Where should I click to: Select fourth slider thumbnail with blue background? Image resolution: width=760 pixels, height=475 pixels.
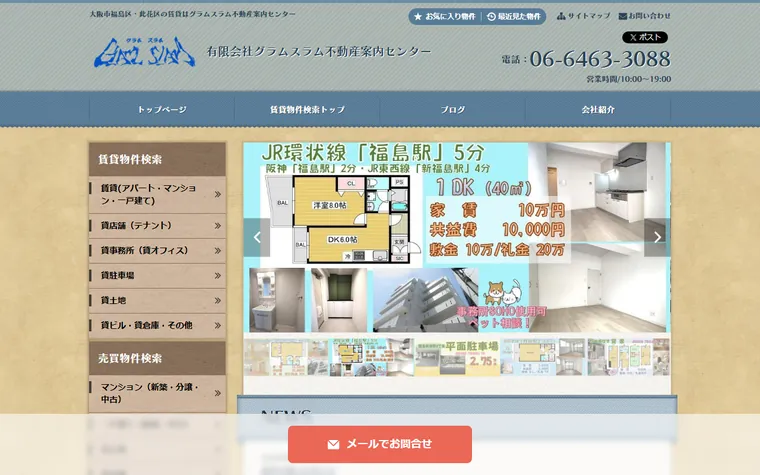[543, 357]
